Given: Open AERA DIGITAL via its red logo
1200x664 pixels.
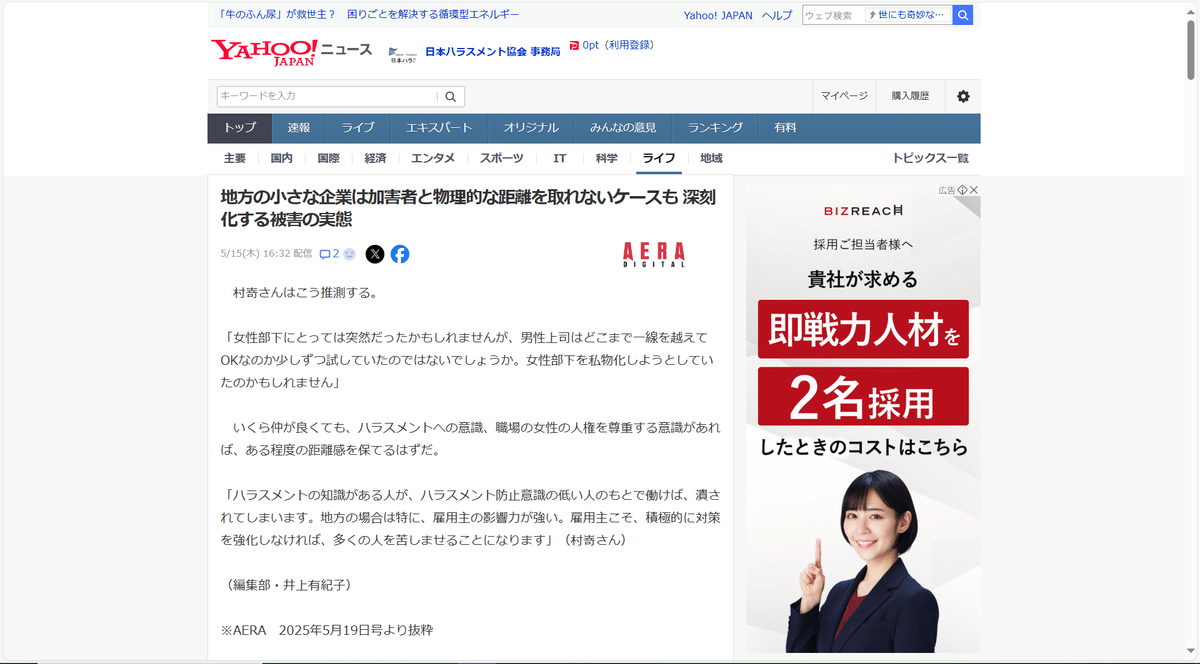Looking at the screenshot, I should (x=653, y=255).
